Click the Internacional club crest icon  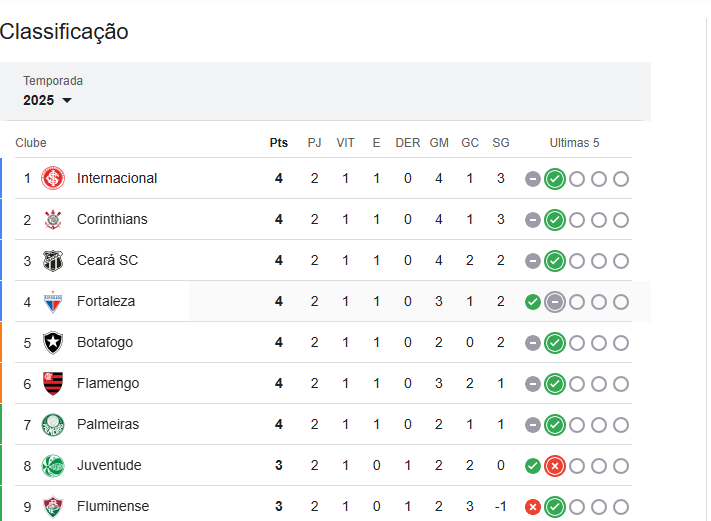pyautogui.click(x=53, y=178)
